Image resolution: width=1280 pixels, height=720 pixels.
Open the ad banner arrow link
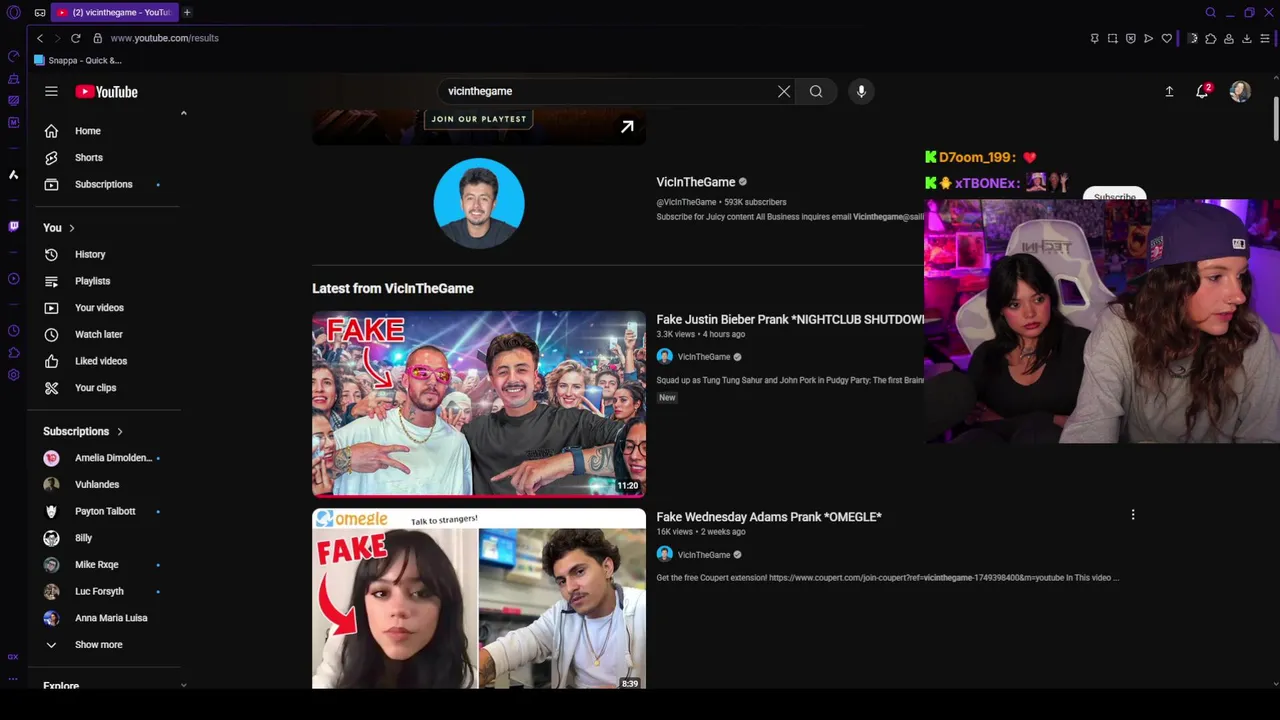627,127
